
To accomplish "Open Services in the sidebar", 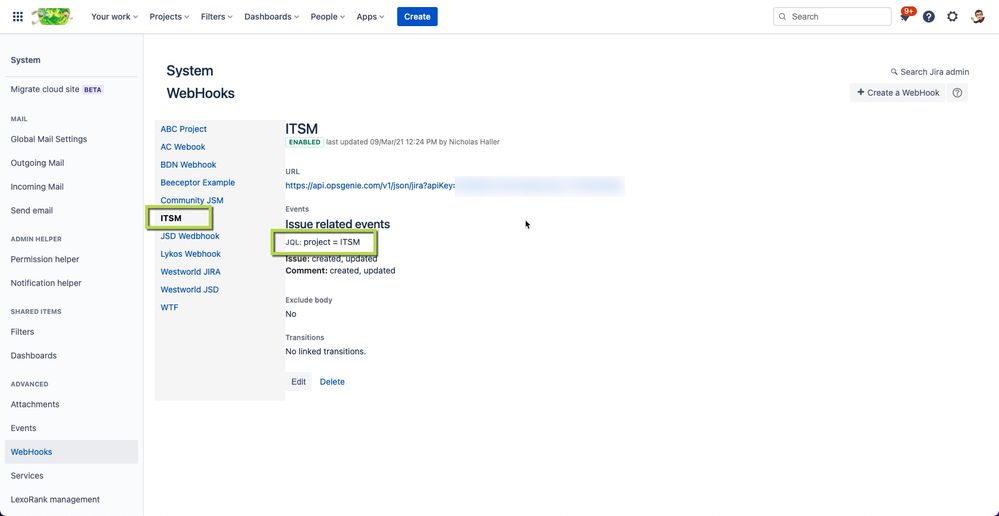I will pyautogui.click(x=27, y=476).
